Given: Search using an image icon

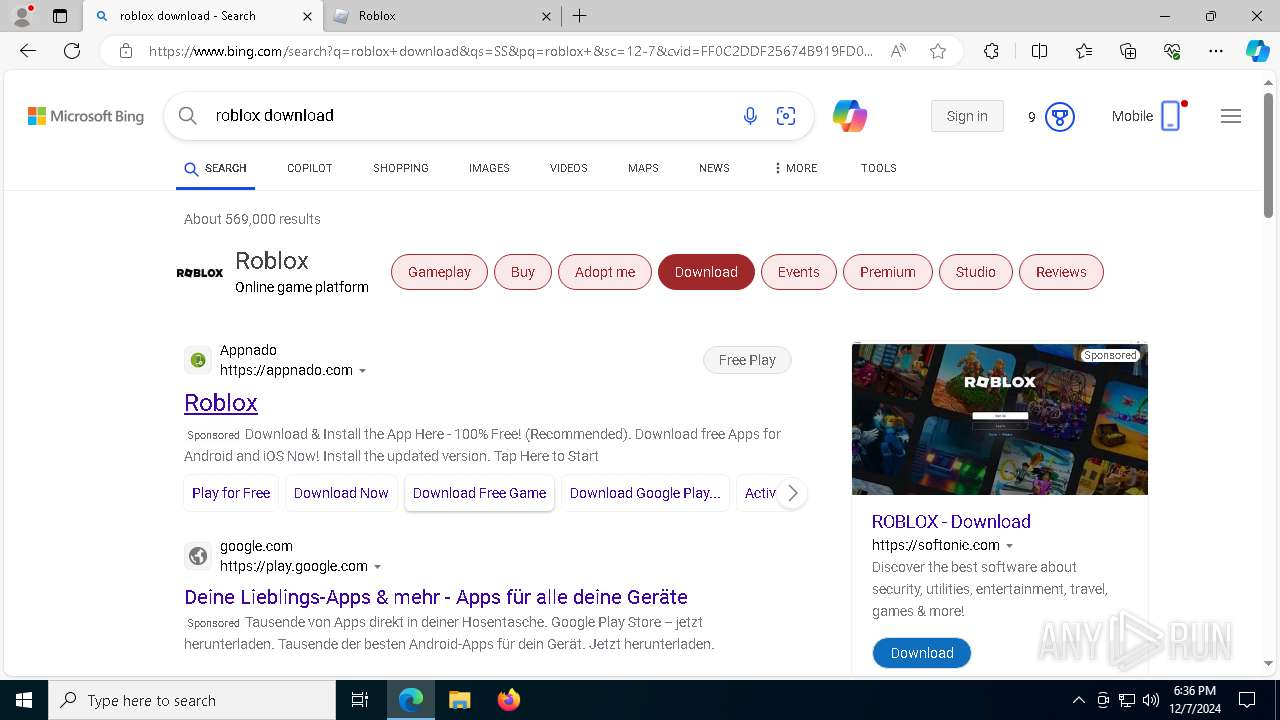Looking at the screenshot, I should [x=786, y=116].
